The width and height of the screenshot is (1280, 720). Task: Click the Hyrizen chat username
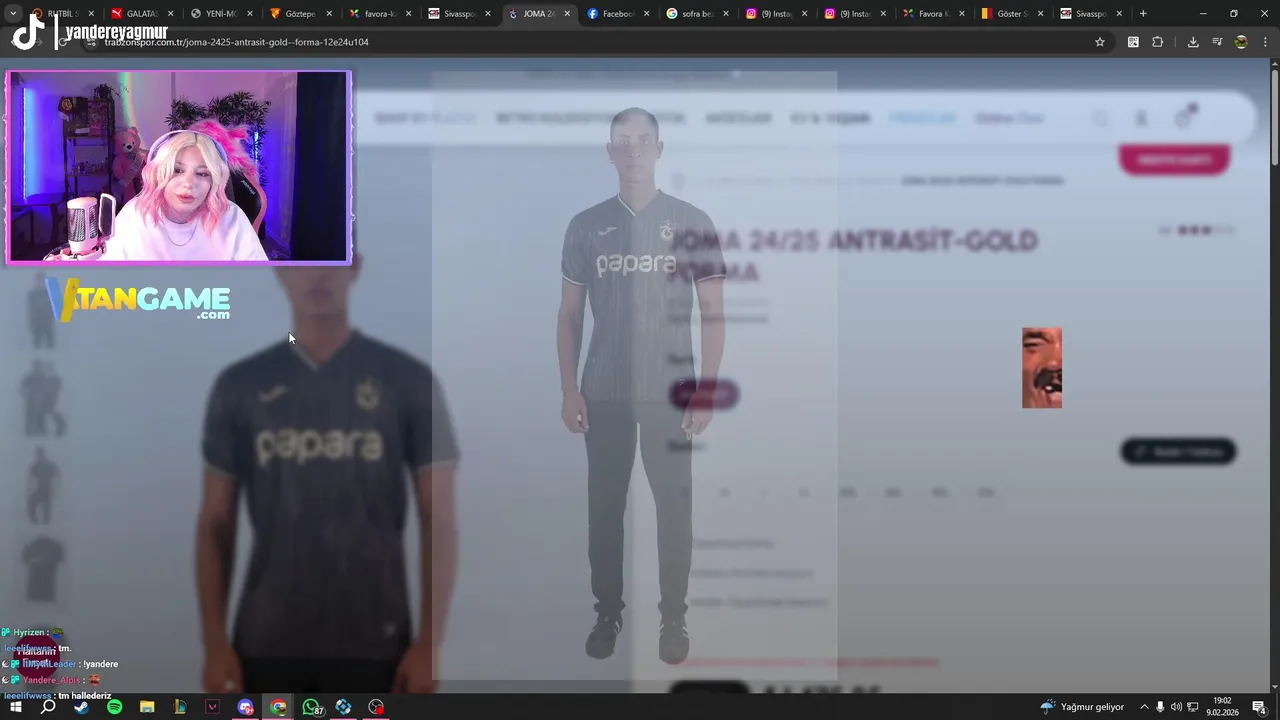pyautogui.click(x=29, y=632)
